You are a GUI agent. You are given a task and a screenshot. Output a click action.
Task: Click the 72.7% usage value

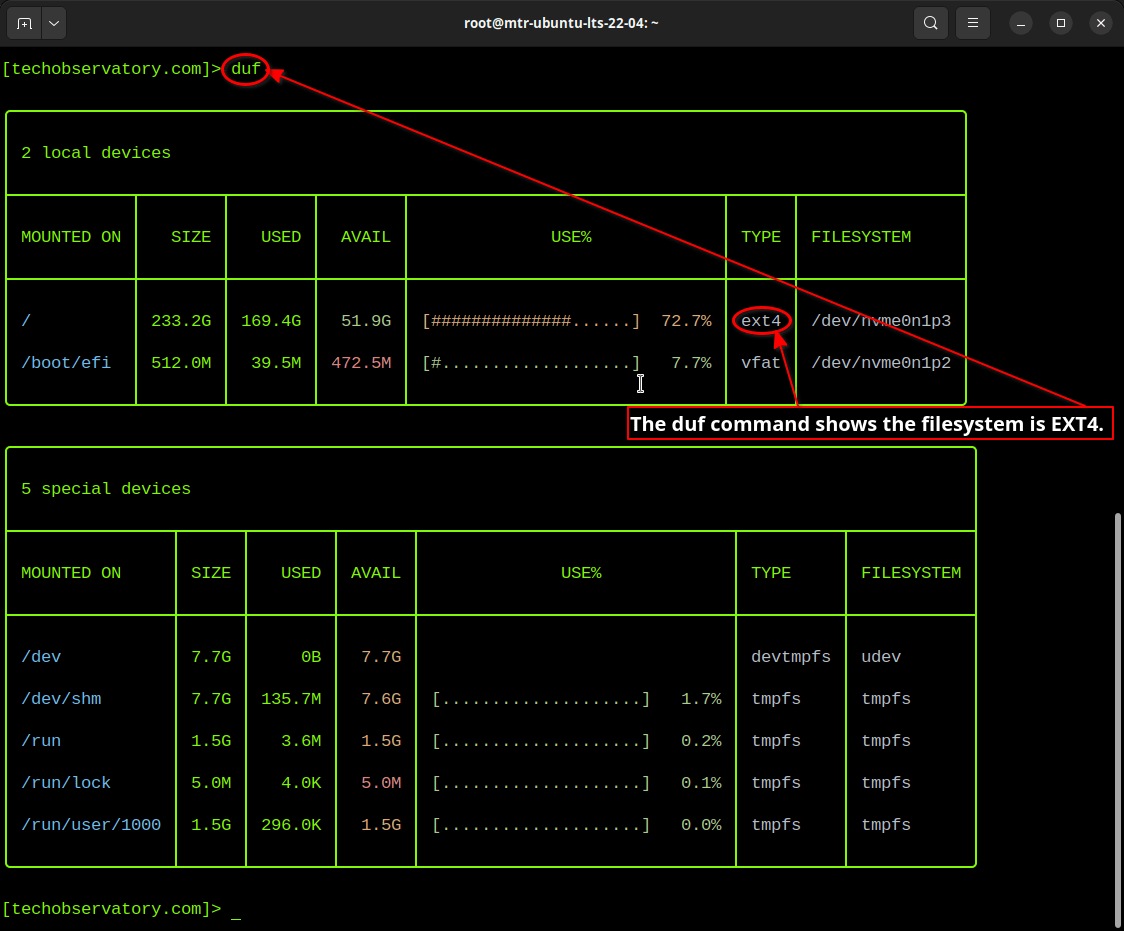pos(687,321)
